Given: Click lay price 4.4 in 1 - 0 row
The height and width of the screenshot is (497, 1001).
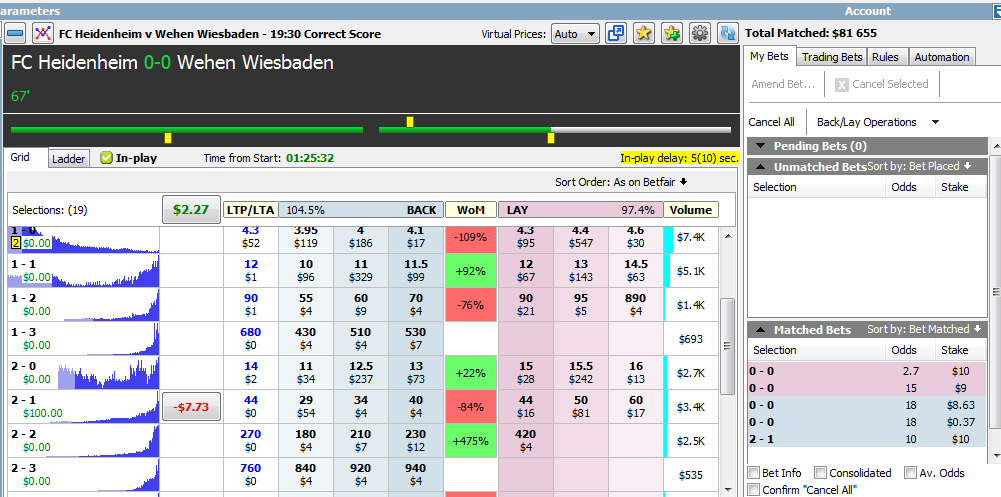Looking at the screenshot, I should [580, 237].
